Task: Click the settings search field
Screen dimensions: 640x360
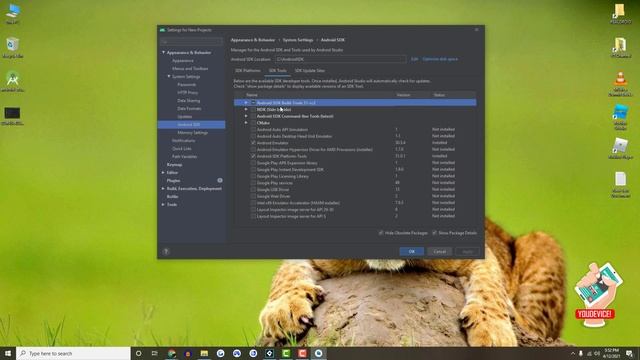Action: click(x=191, y=41)
